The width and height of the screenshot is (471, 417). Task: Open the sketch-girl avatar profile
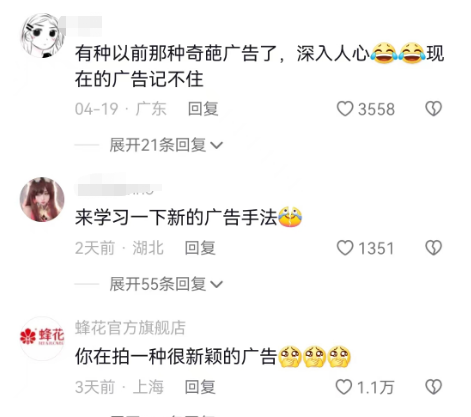[x=42, y=35]
